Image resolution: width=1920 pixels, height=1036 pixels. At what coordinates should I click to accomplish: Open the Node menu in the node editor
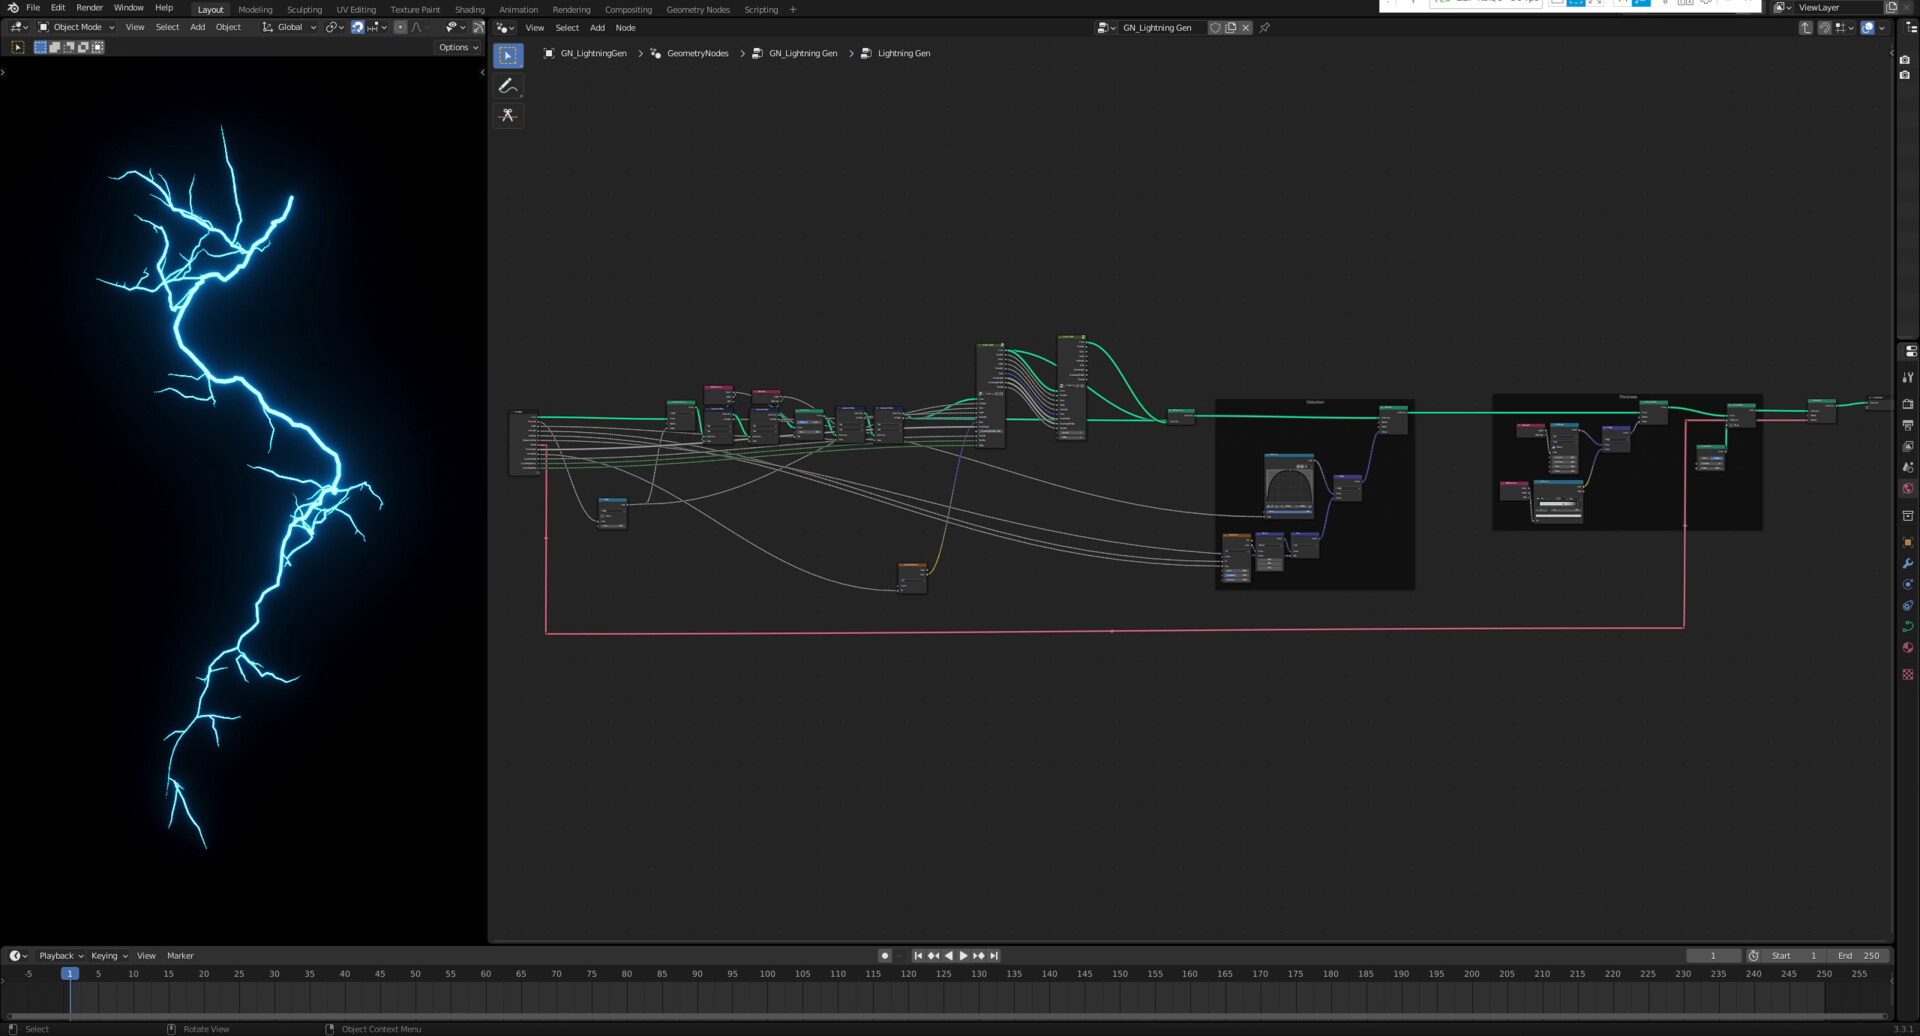coord(625,27)
